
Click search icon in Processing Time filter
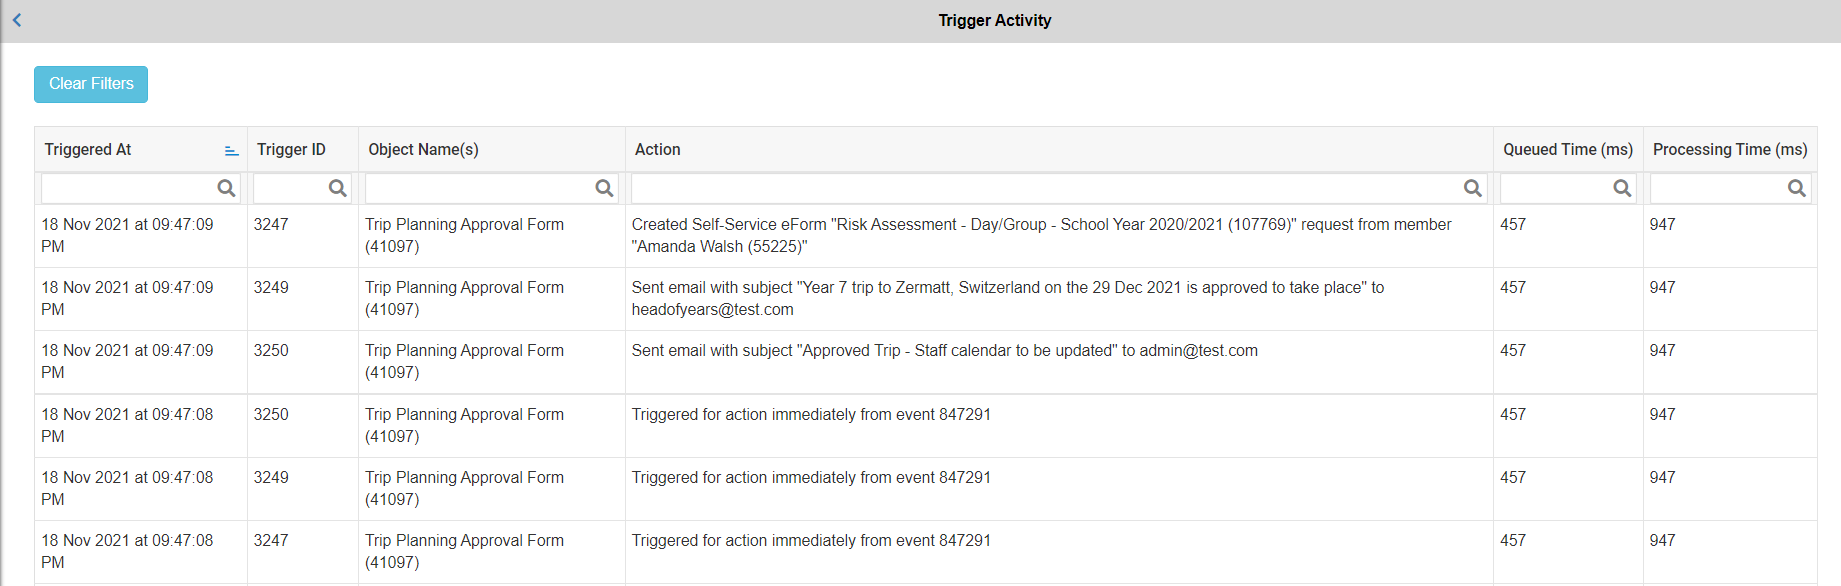pyautogui.click(x=1796, y=188)
